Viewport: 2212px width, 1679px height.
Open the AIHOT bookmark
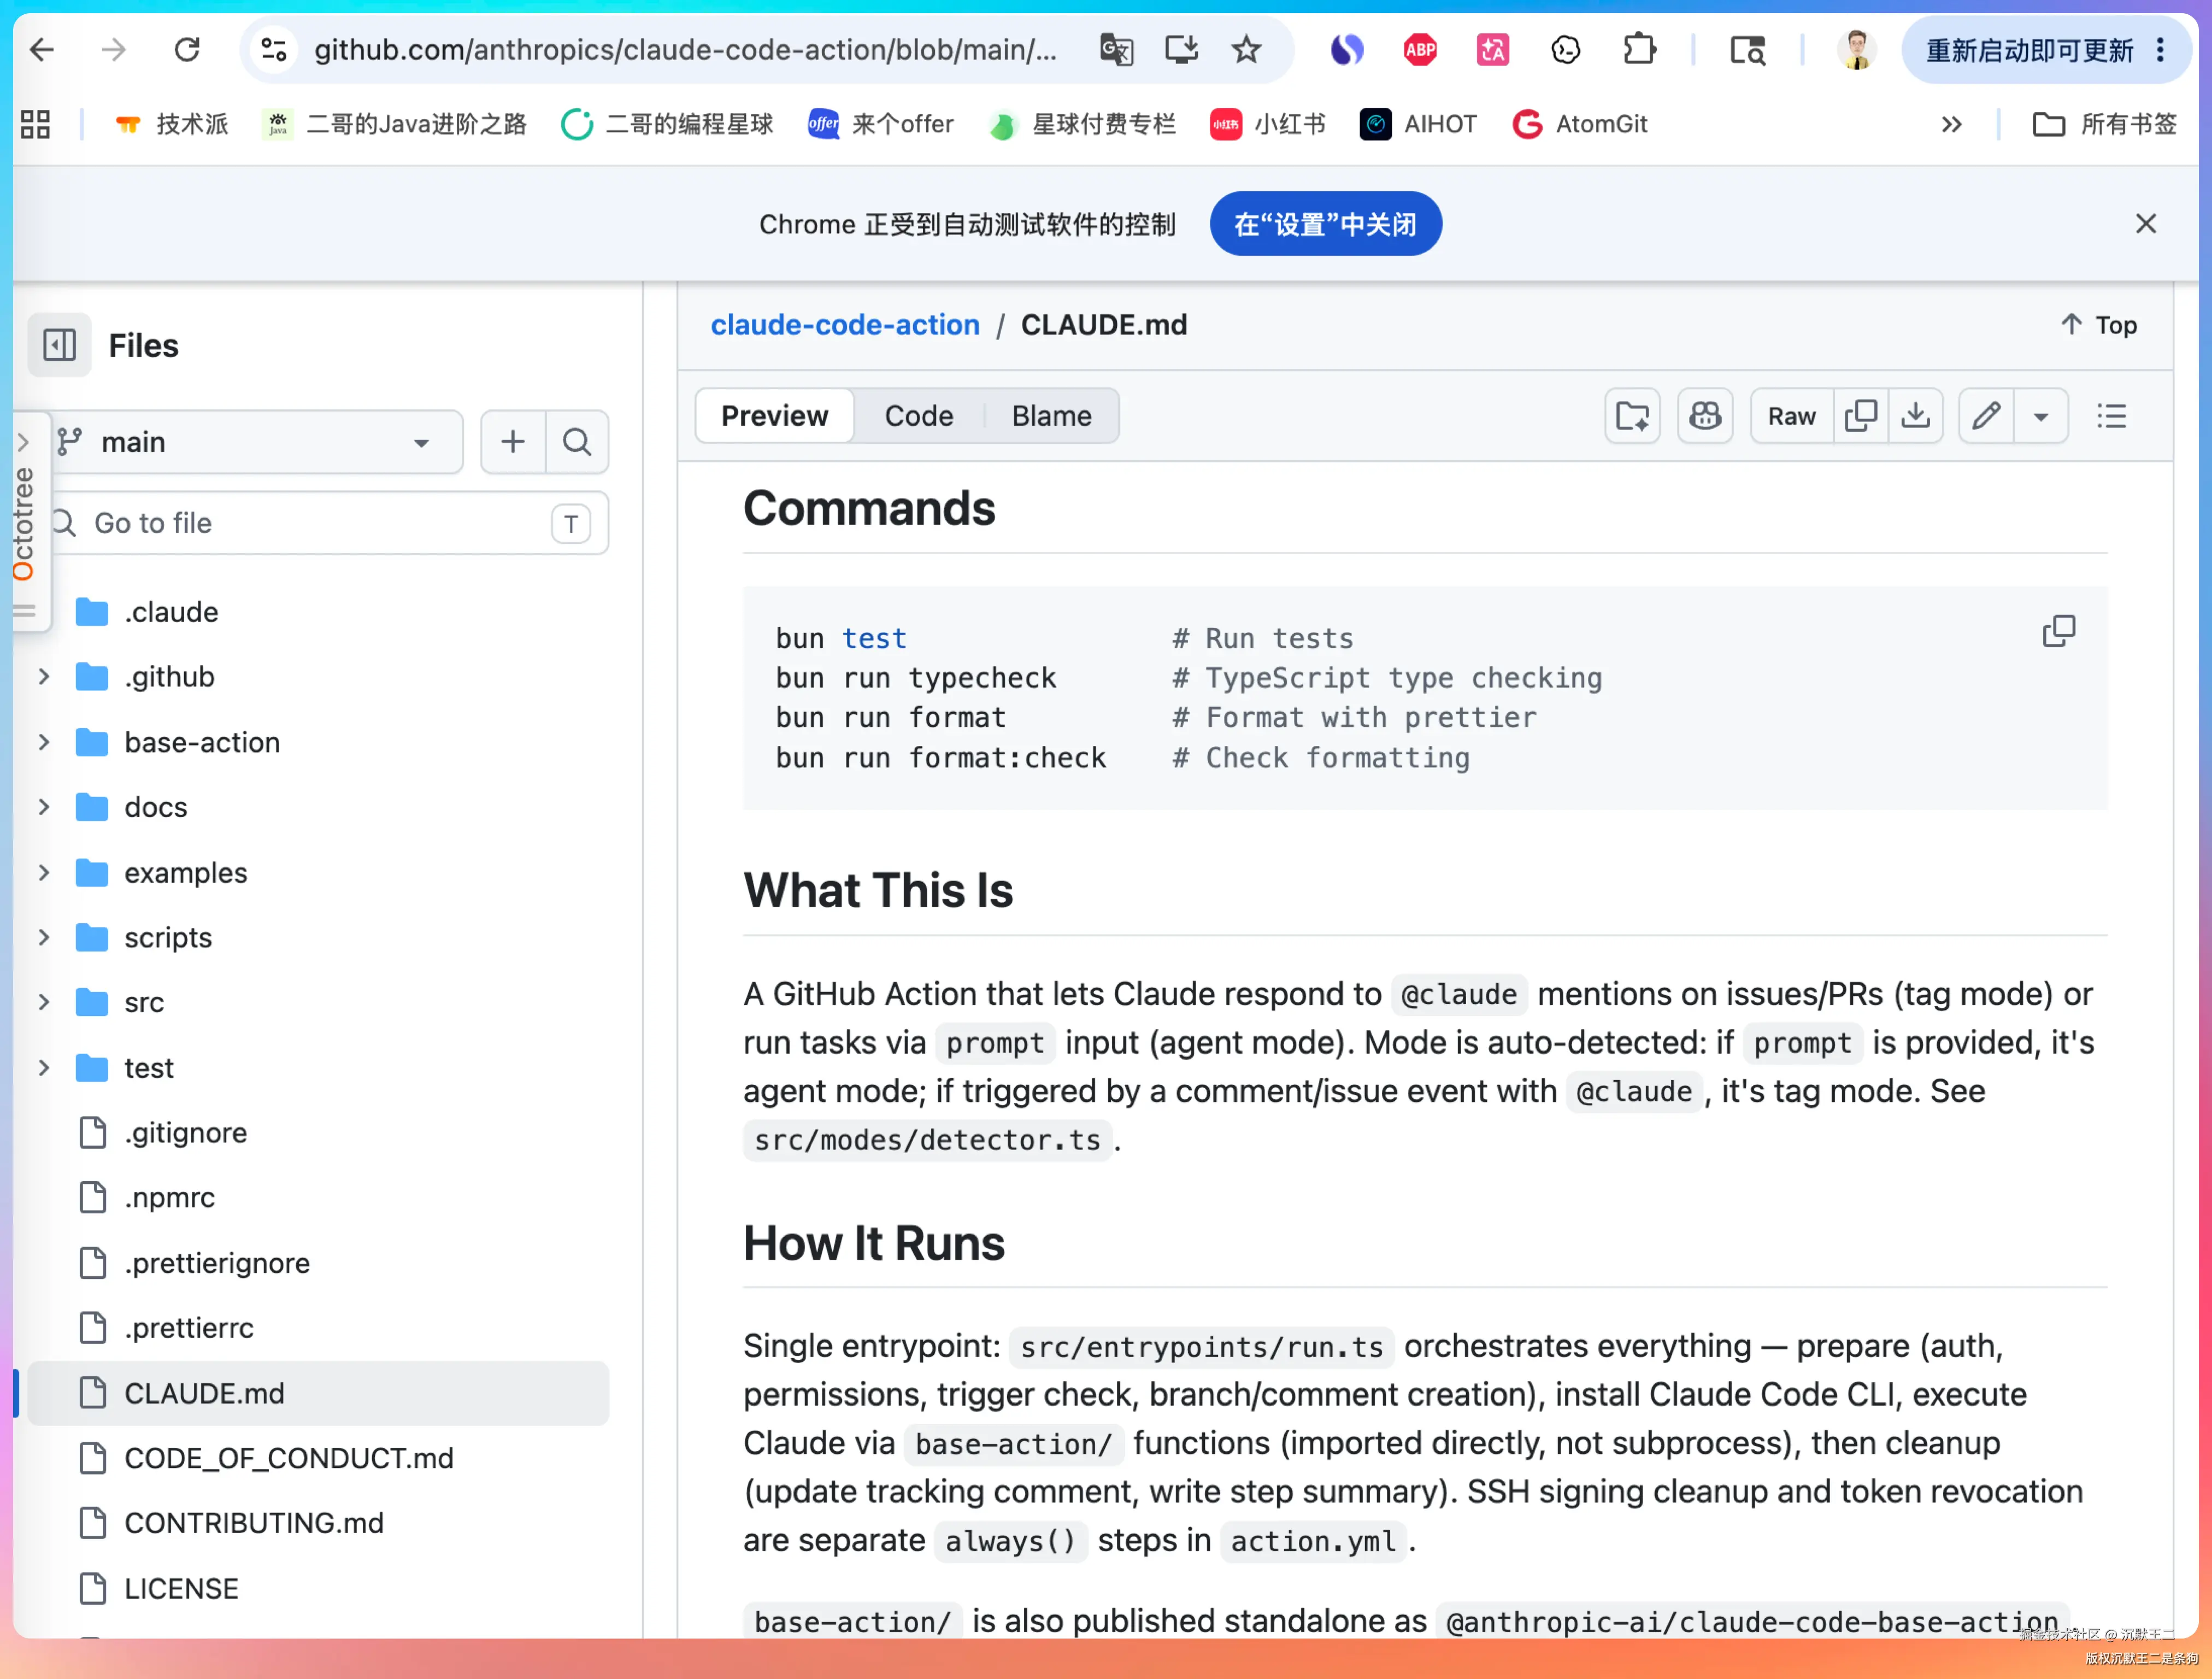(x=1418, y=124)
